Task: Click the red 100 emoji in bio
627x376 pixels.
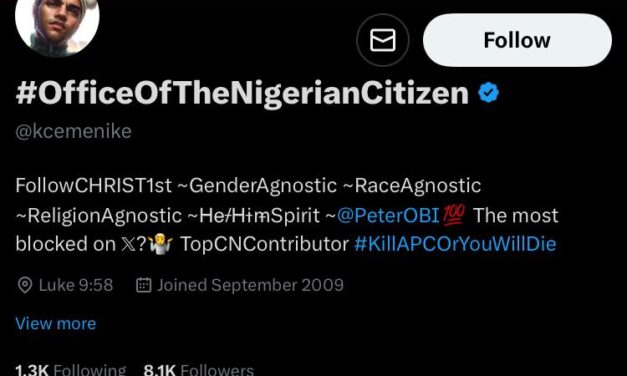Action: [x=454, y=214]
